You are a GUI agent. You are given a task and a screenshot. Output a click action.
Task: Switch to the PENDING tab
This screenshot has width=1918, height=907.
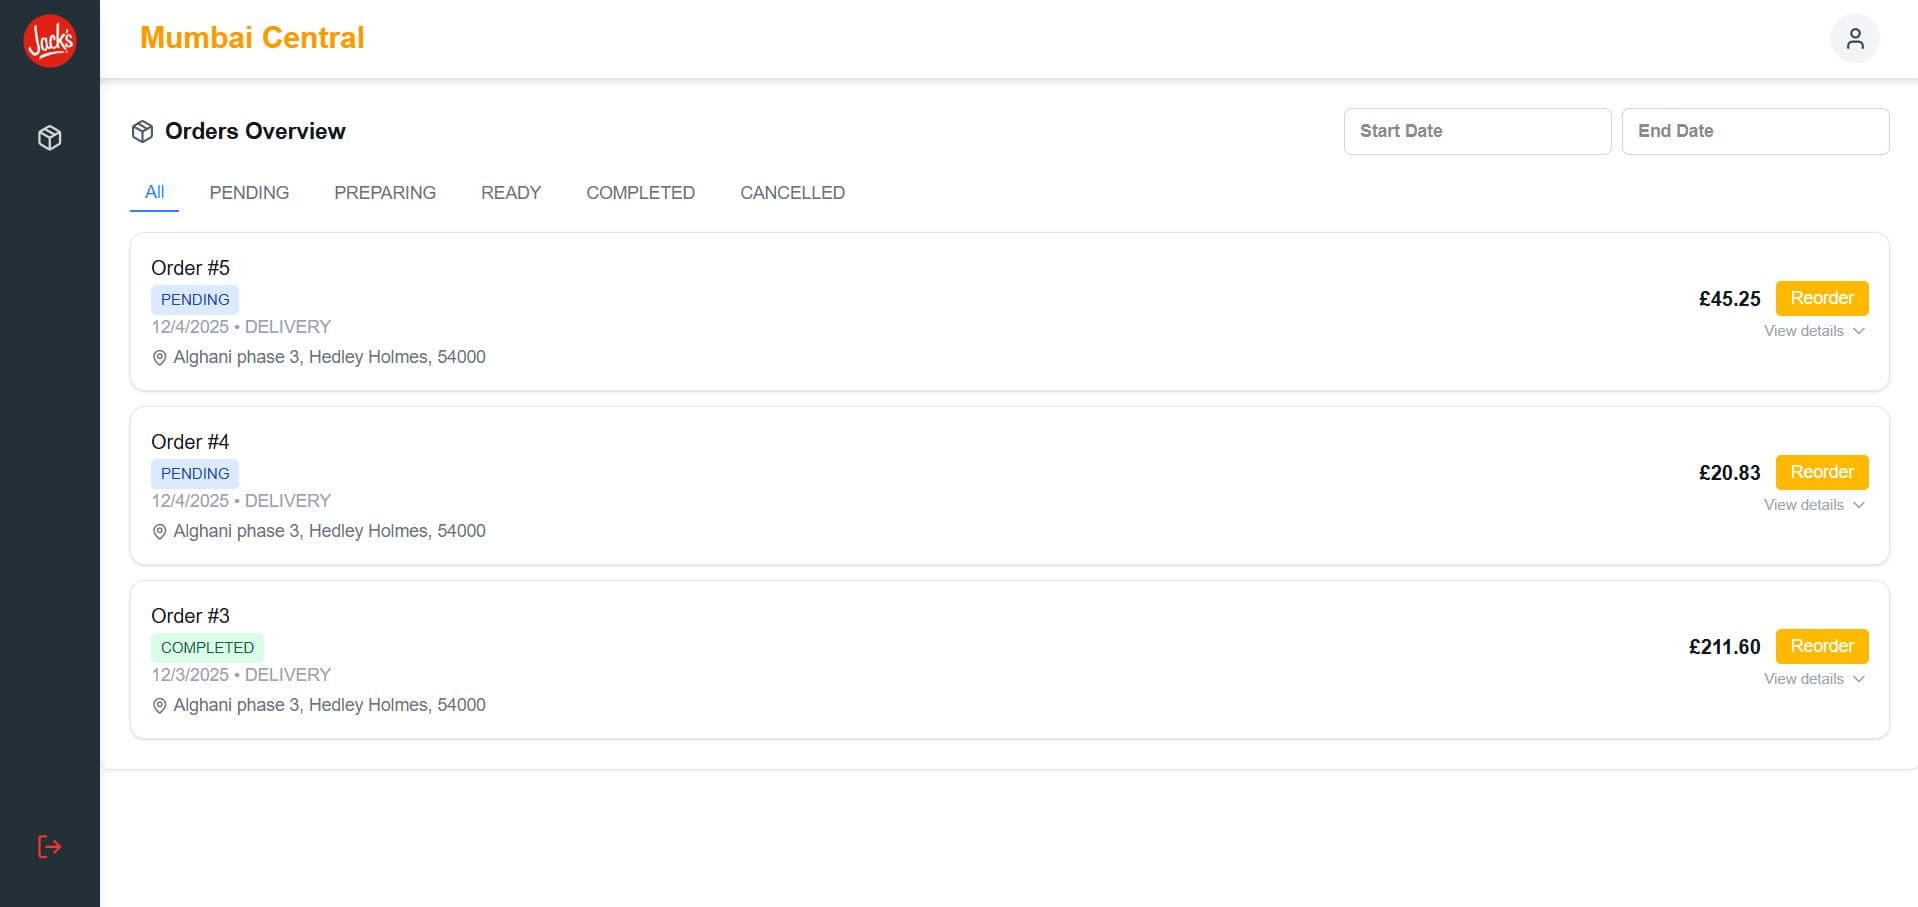tap(249, 193)
